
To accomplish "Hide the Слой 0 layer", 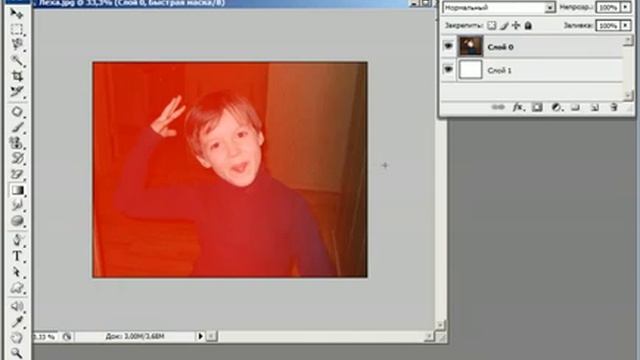I will [x=448, y=46].
